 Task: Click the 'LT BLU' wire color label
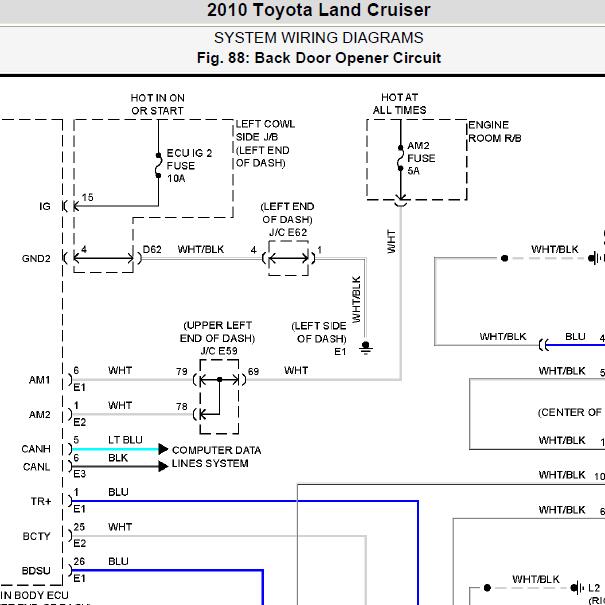pos(125,440)
